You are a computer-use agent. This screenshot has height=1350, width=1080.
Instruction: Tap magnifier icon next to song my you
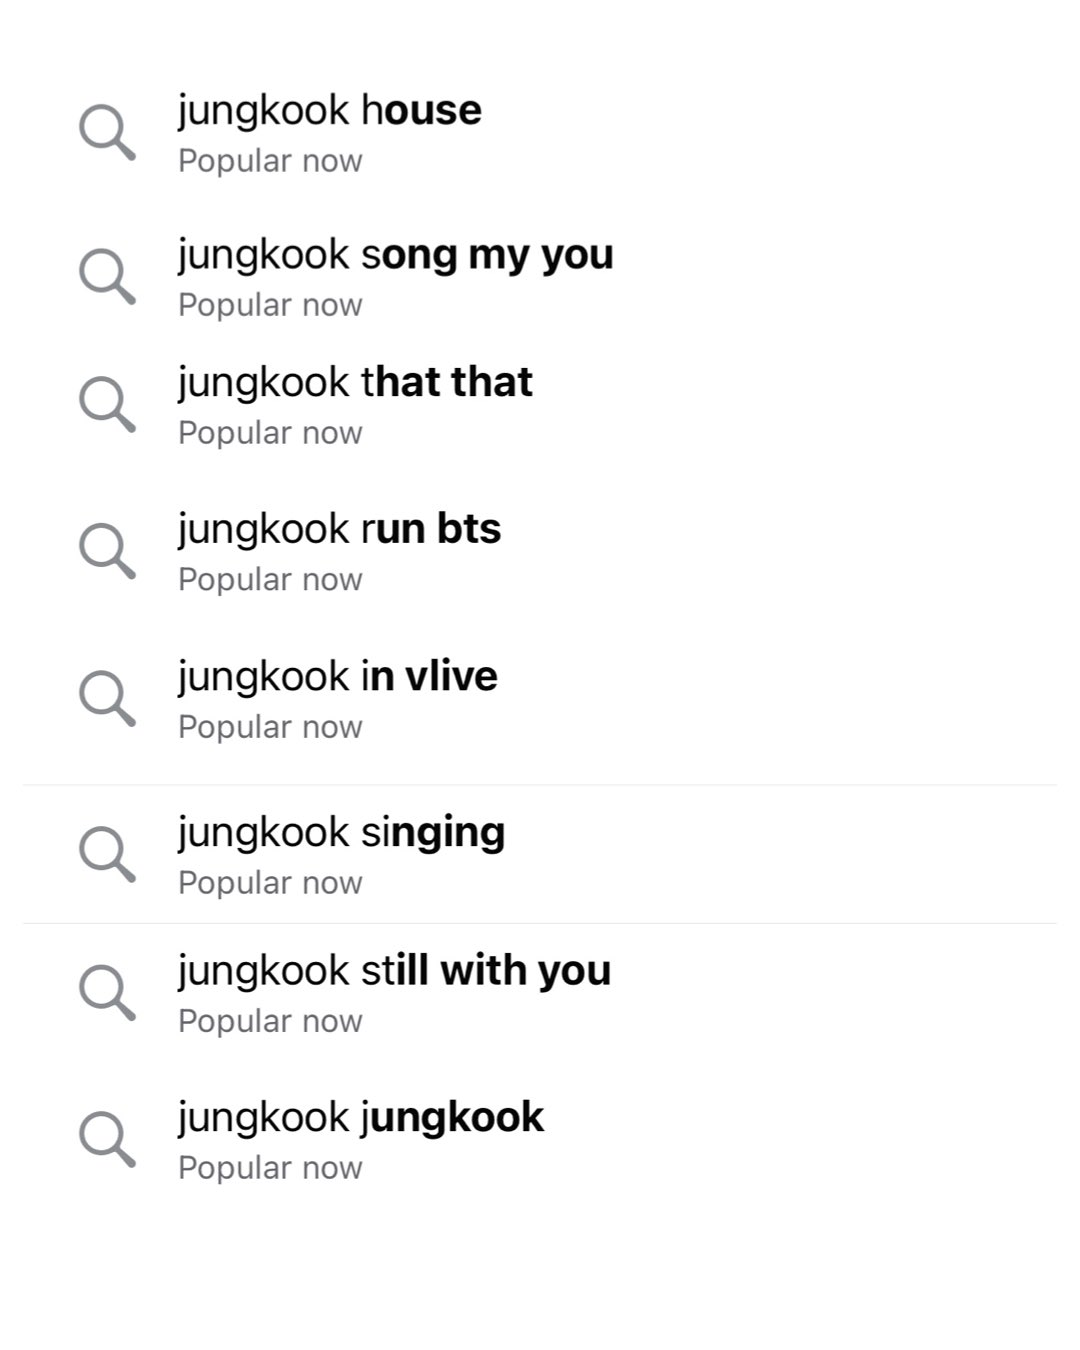click(x=107, y=276)
